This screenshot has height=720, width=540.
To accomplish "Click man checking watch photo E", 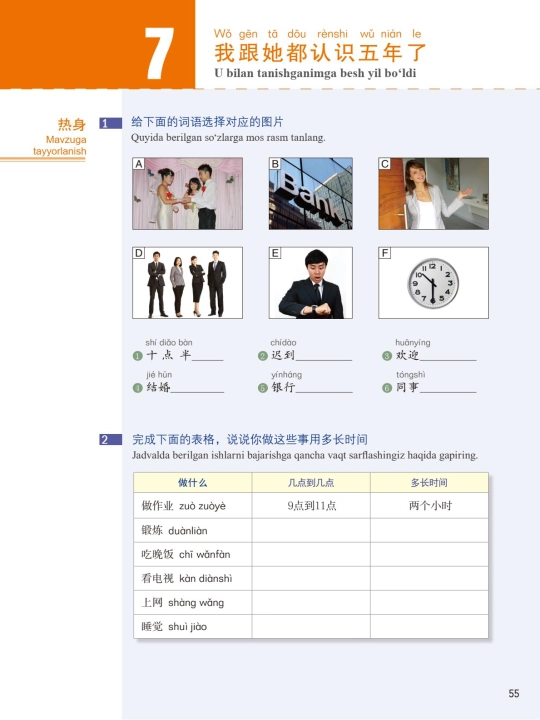I will 311,283.
